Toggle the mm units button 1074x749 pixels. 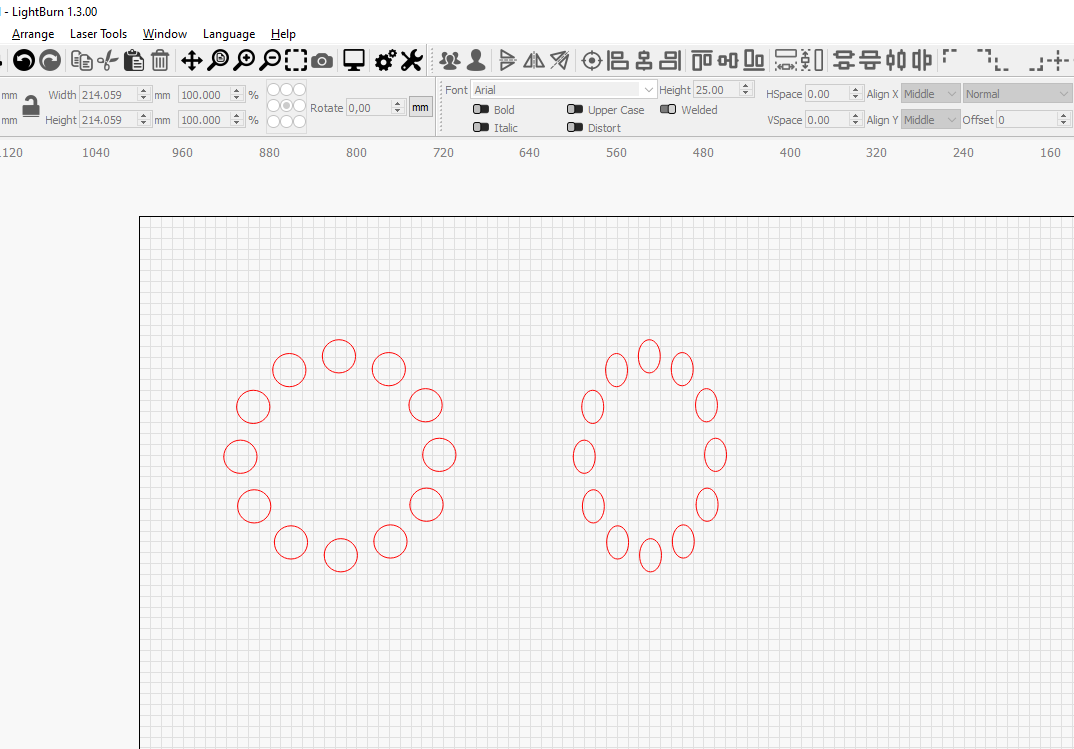tap(421, 107)
